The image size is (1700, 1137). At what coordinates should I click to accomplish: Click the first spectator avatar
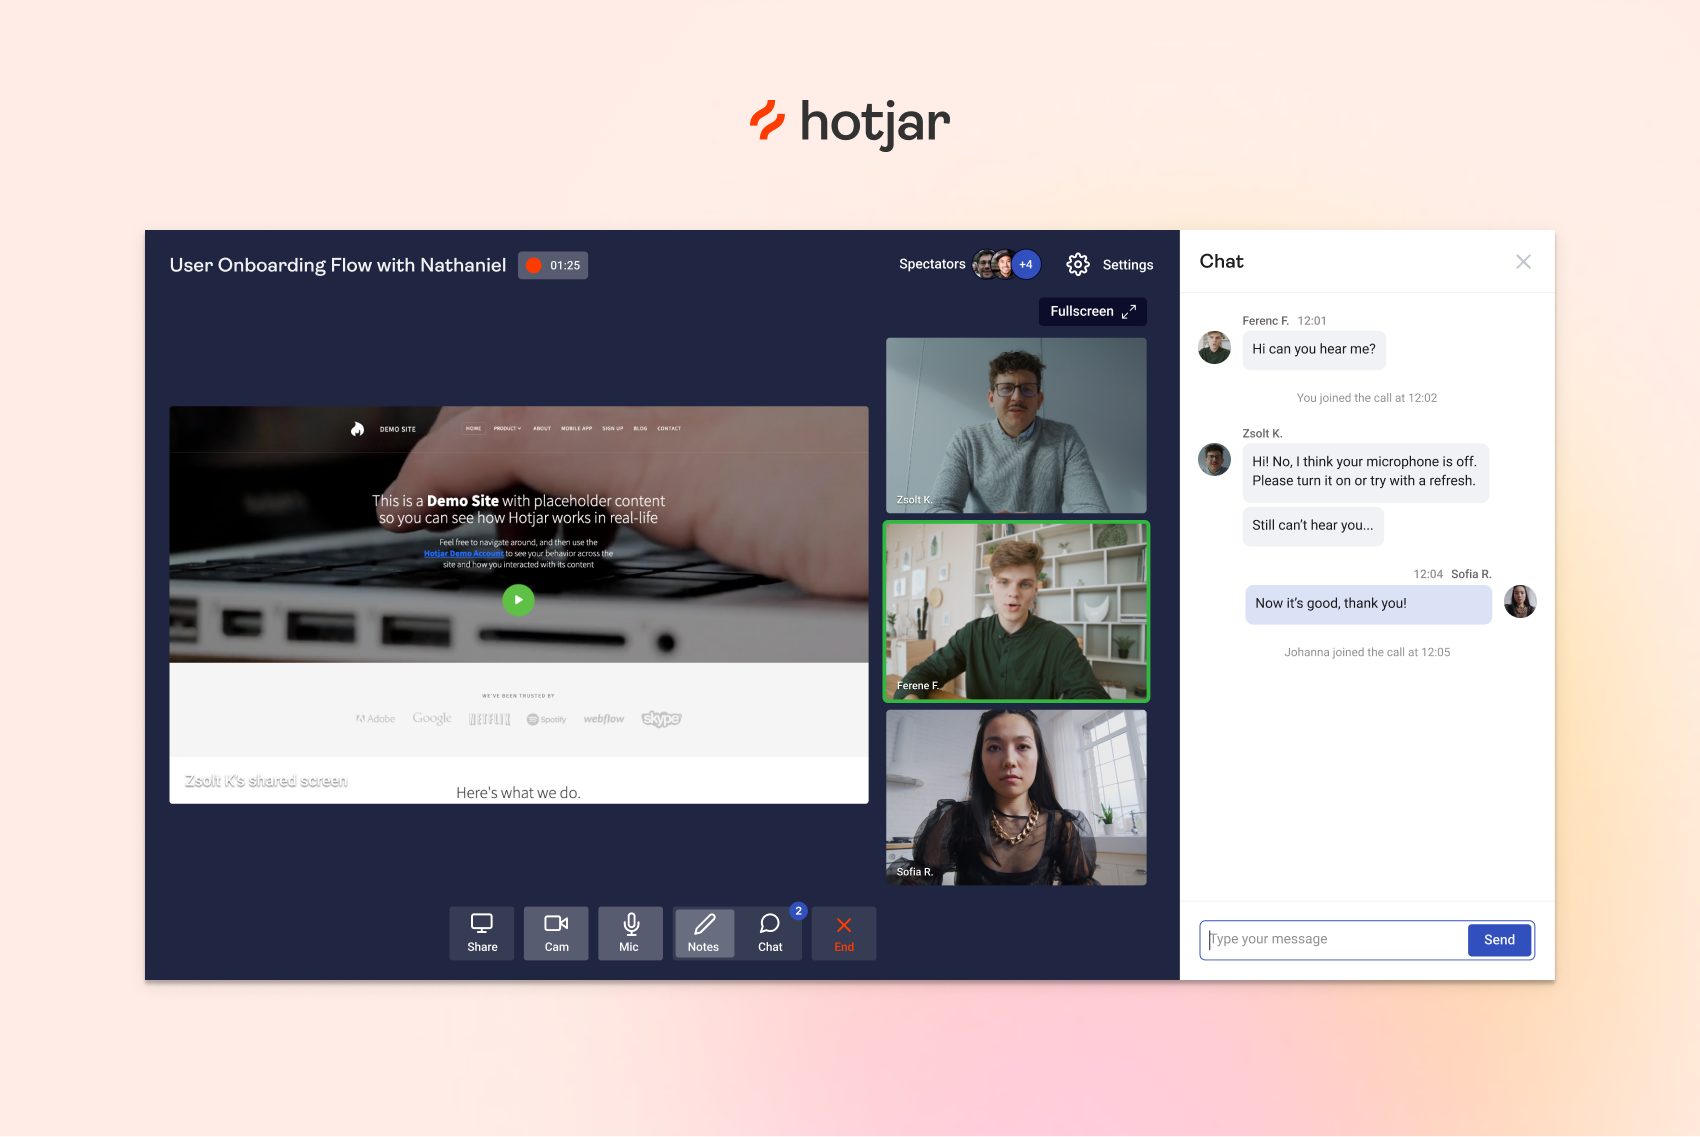985,264
